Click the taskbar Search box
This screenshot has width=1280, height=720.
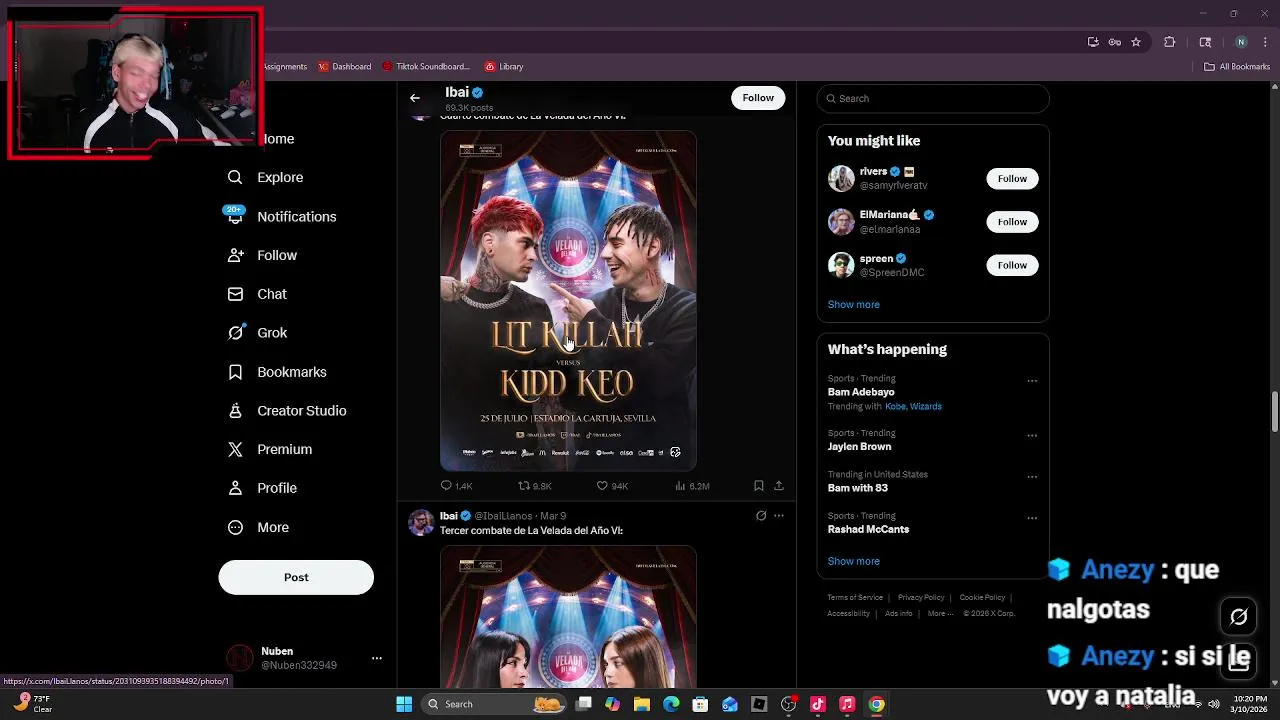(x=494, y=704)
